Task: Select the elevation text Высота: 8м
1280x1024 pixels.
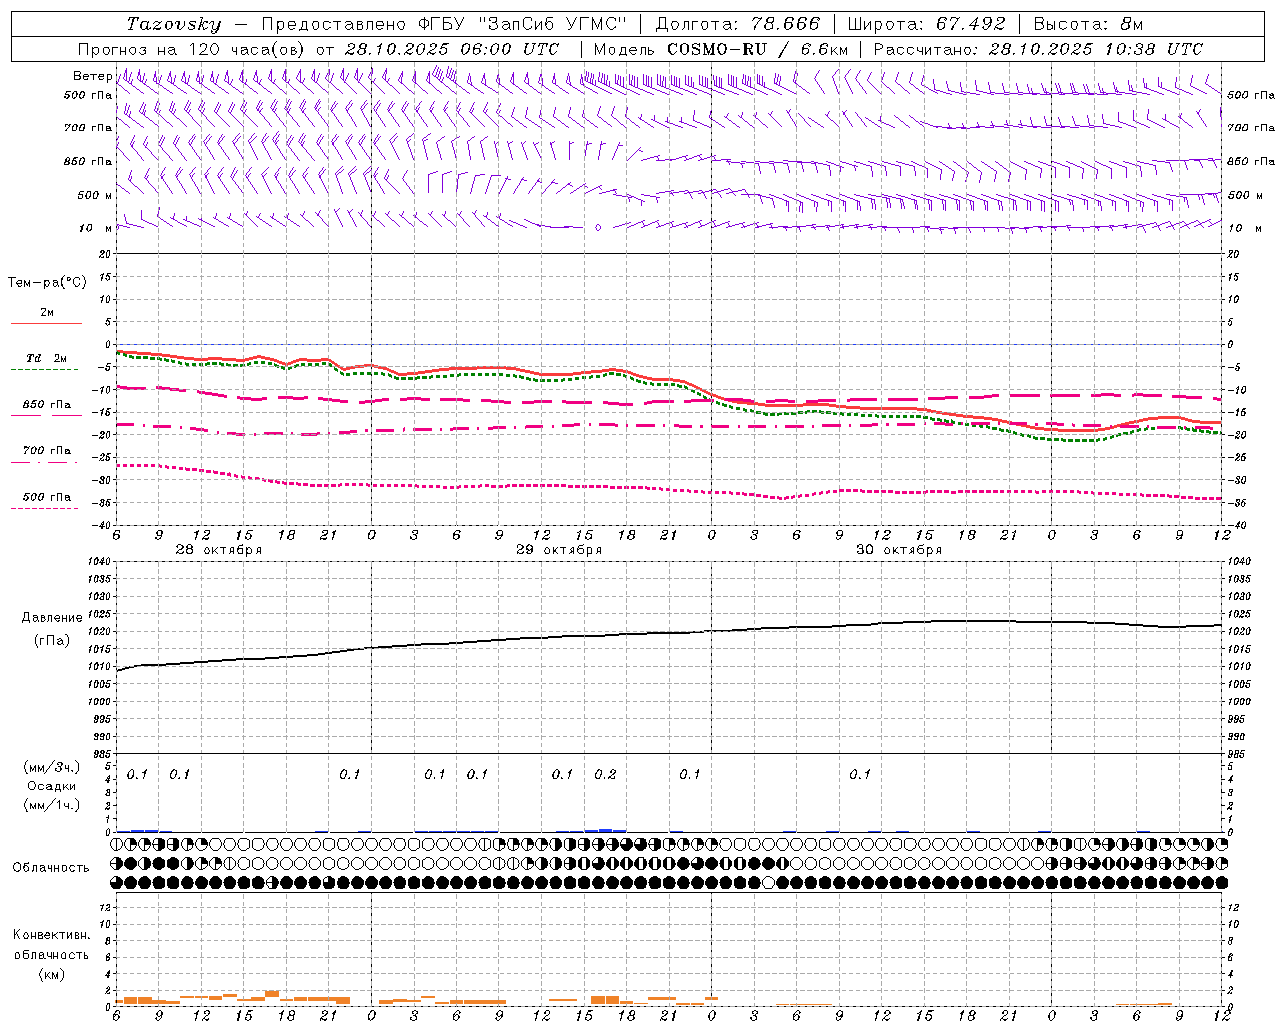Action: (x=1088, y=24)
